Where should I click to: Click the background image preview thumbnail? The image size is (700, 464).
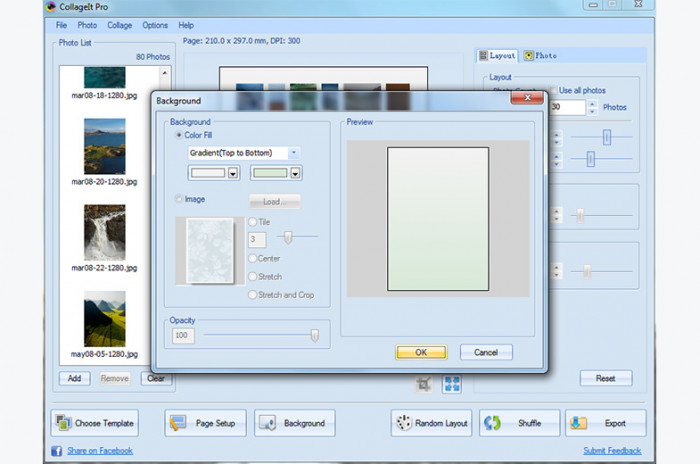tap(210, 251)
